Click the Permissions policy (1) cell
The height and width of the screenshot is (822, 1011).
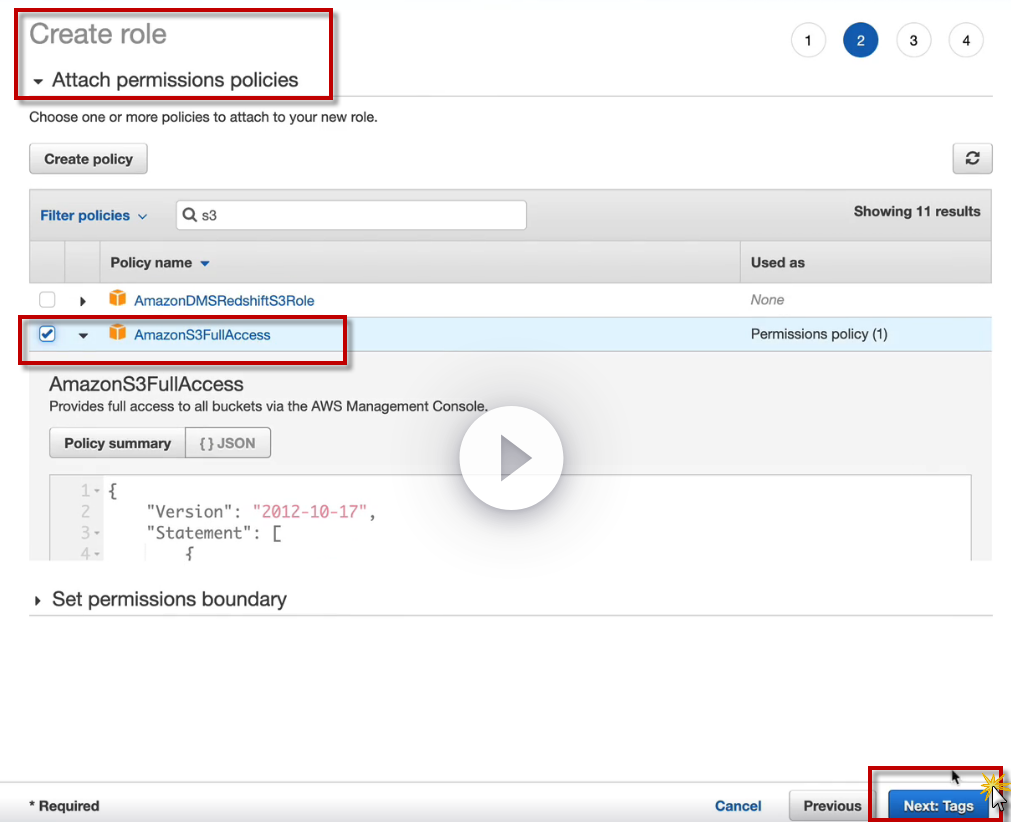coord(819,334)
